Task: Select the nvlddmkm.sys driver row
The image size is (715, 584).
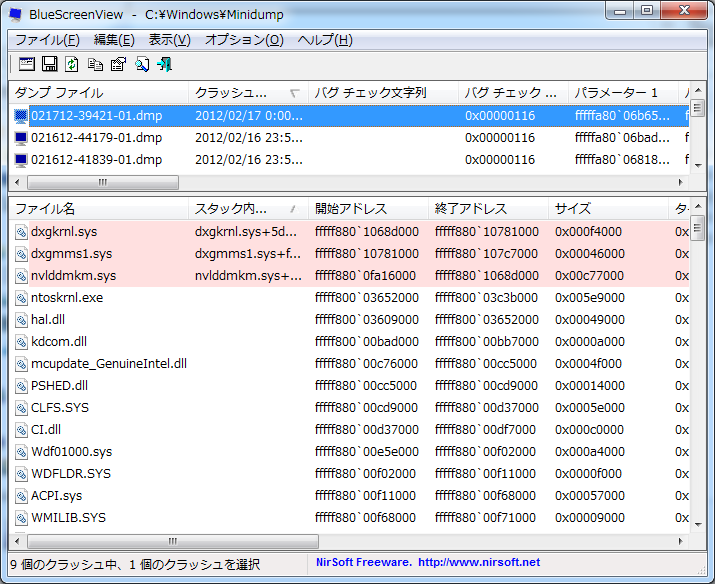Action: tap(73, 276)
